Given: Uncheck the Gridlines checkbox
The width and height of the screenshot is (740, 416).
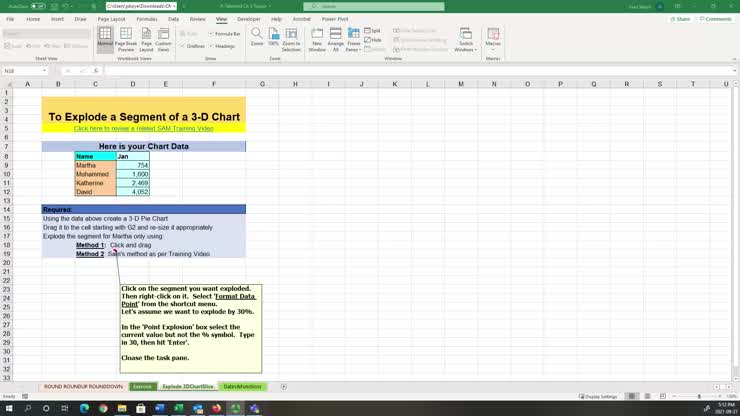Looking at the screenshot, I should 182,45.
